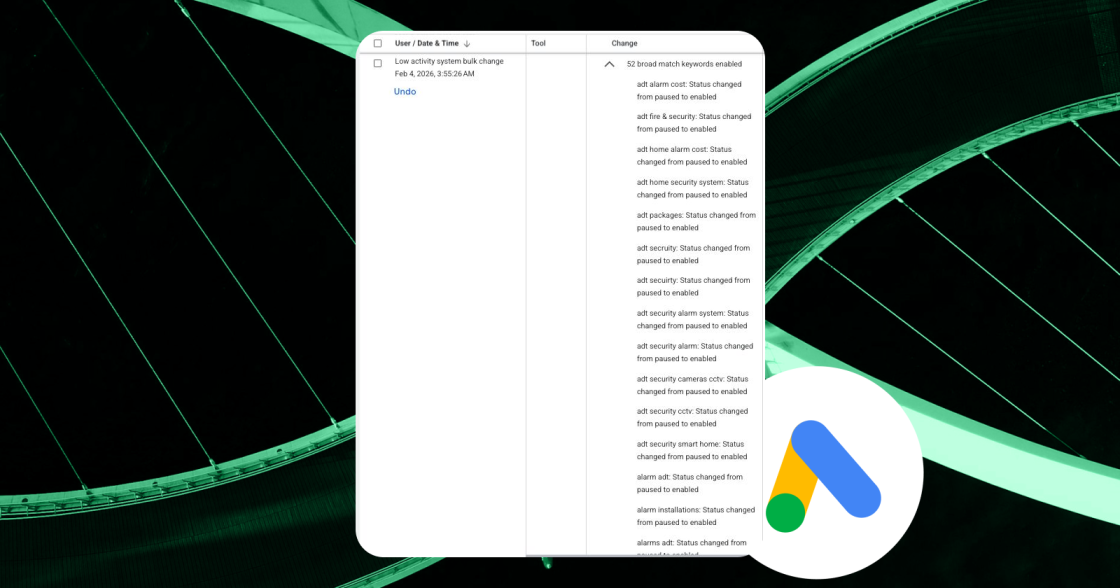Check the Low activity system bulk change row
This screenshot has width=1120, height=588.
click(x=377, y=61)
